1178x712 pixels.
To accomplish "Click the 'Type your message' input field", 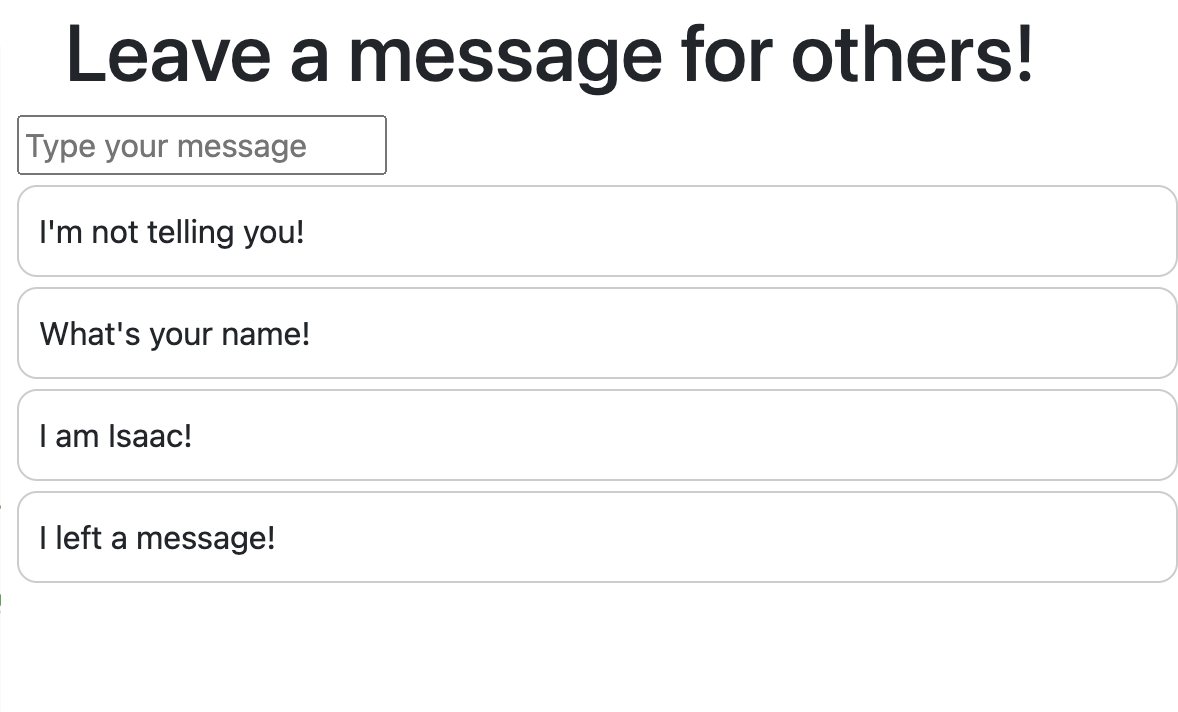I will pyautogui.click(x=201, y=145).
